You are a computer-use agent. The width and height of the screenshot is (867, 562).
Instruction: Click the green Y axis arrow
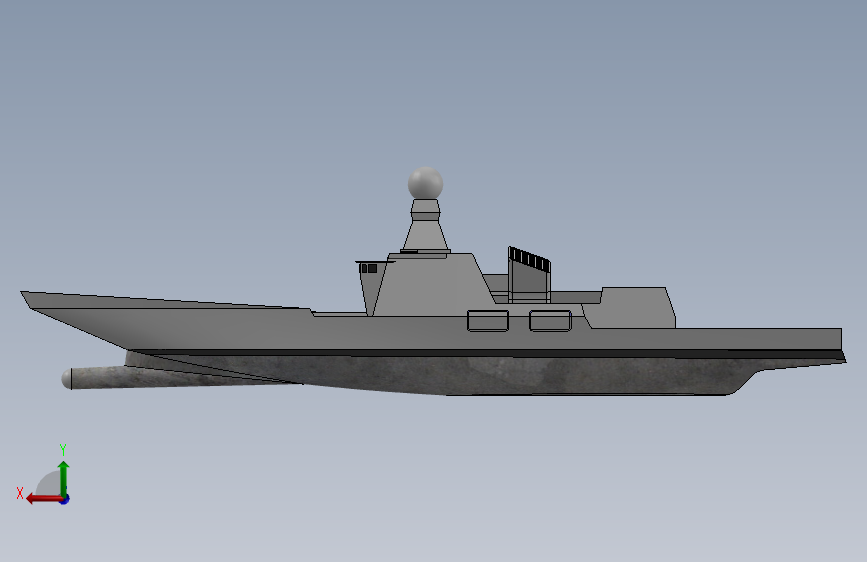click(x=64, y=479)
